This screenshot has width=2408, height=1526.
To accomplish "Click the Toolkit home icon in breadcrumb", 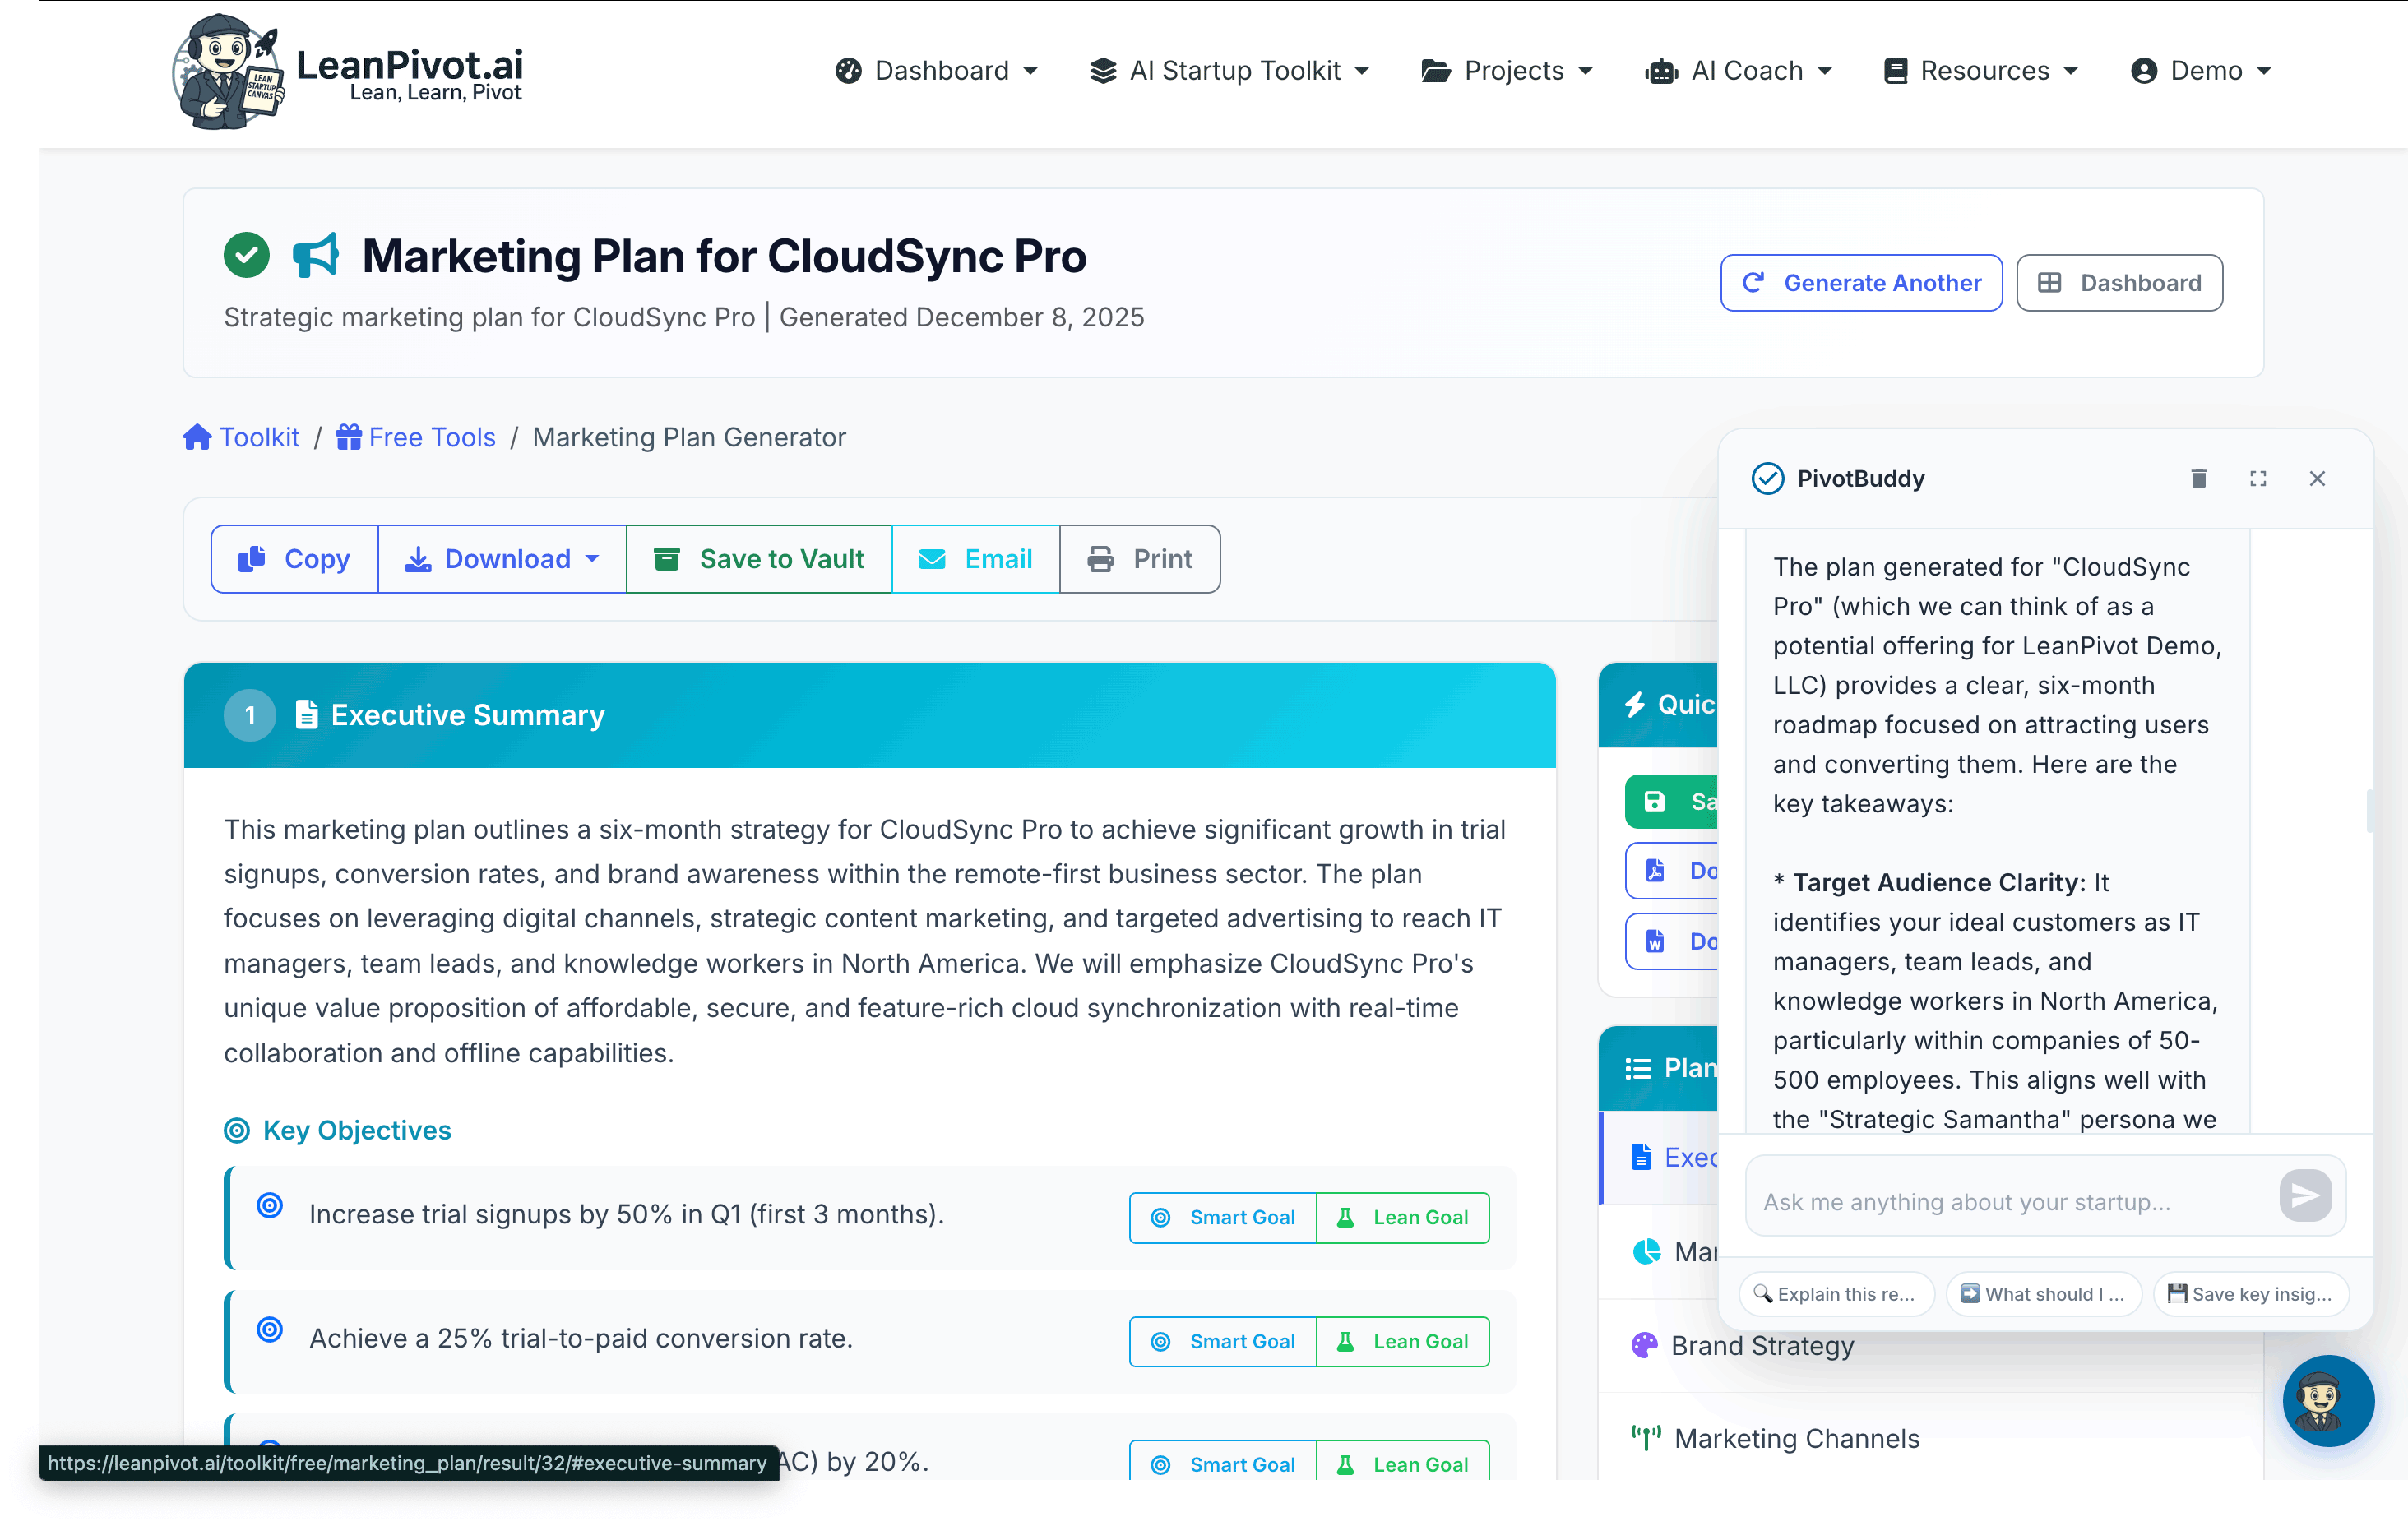I will (x=197, y=438).
